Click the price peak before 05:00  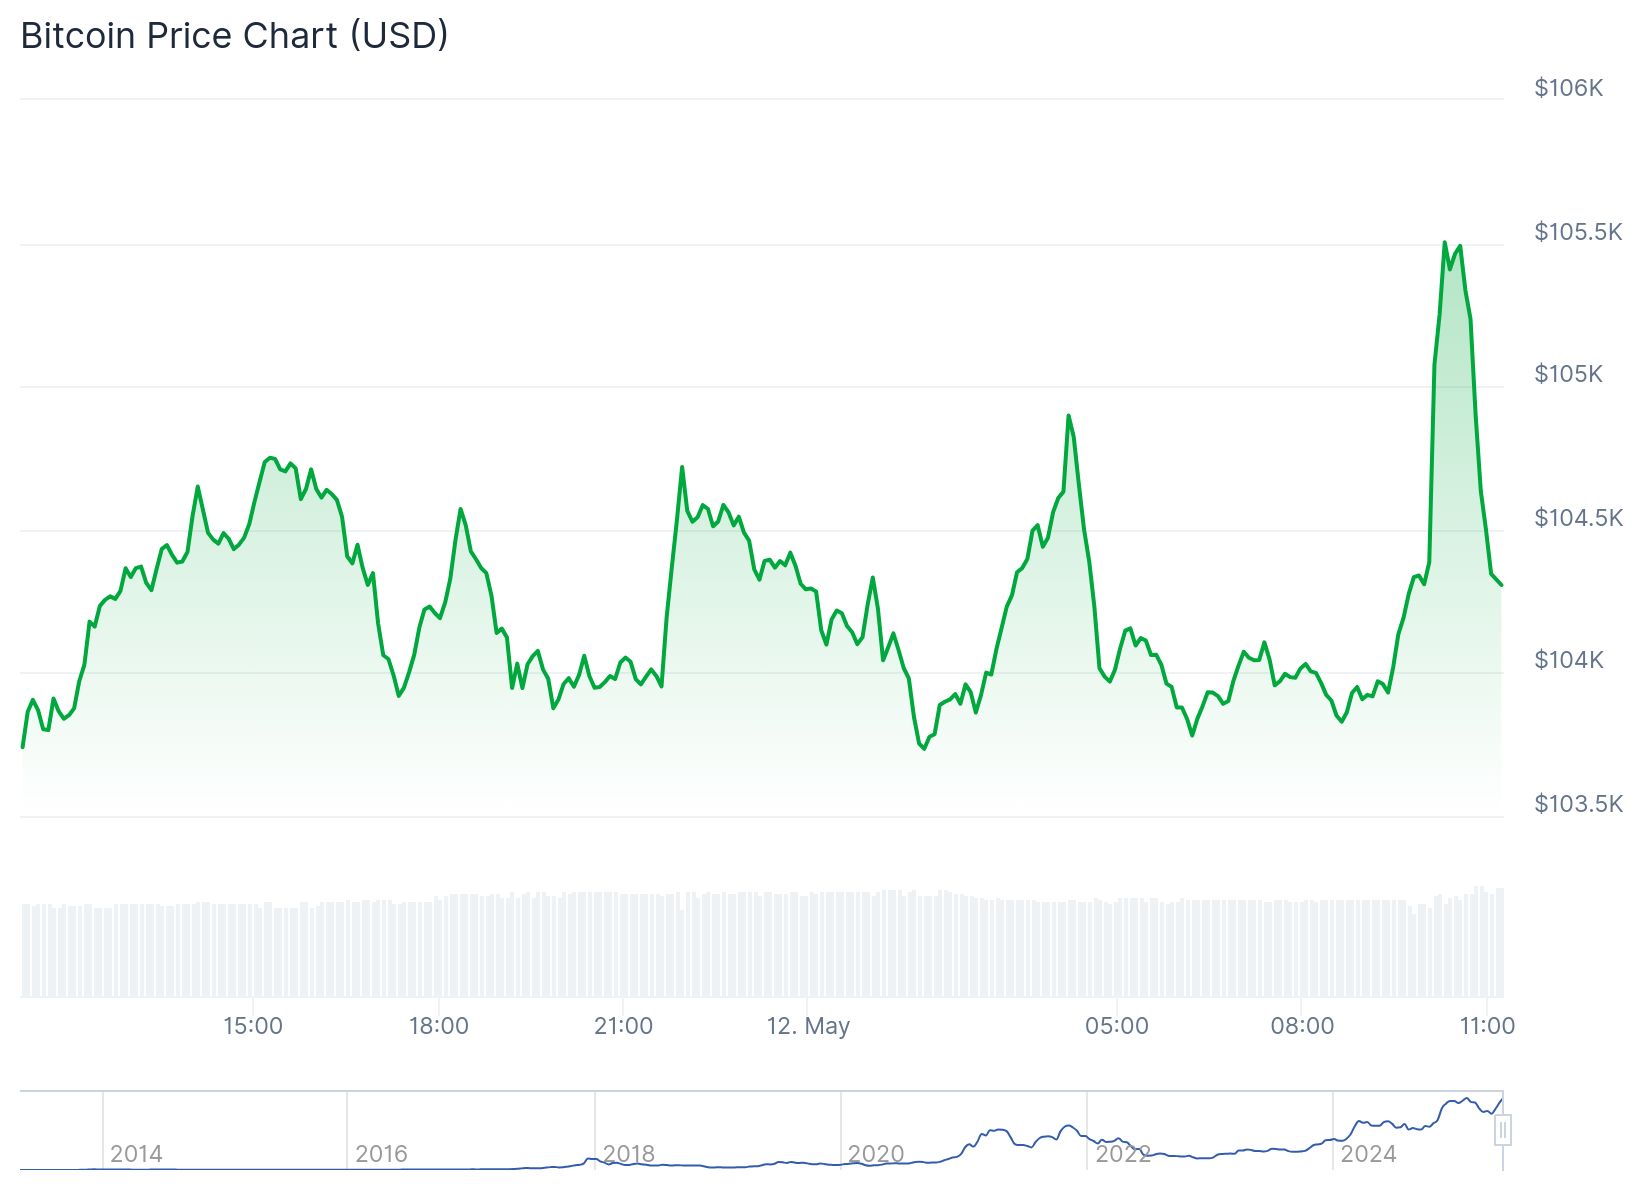(x=1068, y=416)
